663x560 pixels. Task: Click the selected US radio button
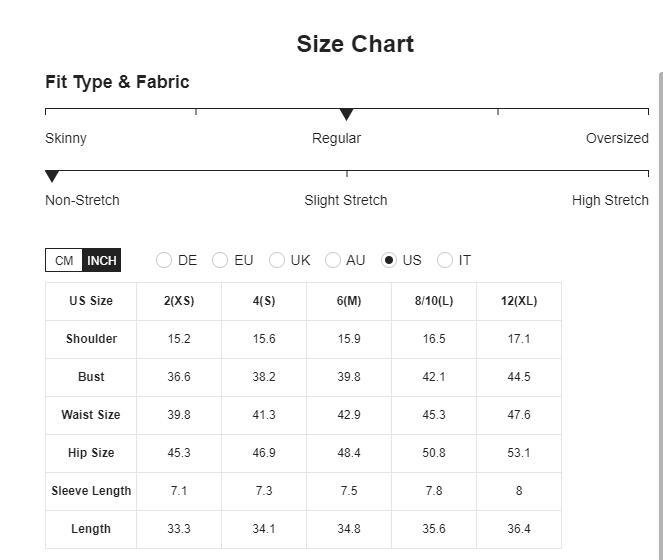point(389,260)
